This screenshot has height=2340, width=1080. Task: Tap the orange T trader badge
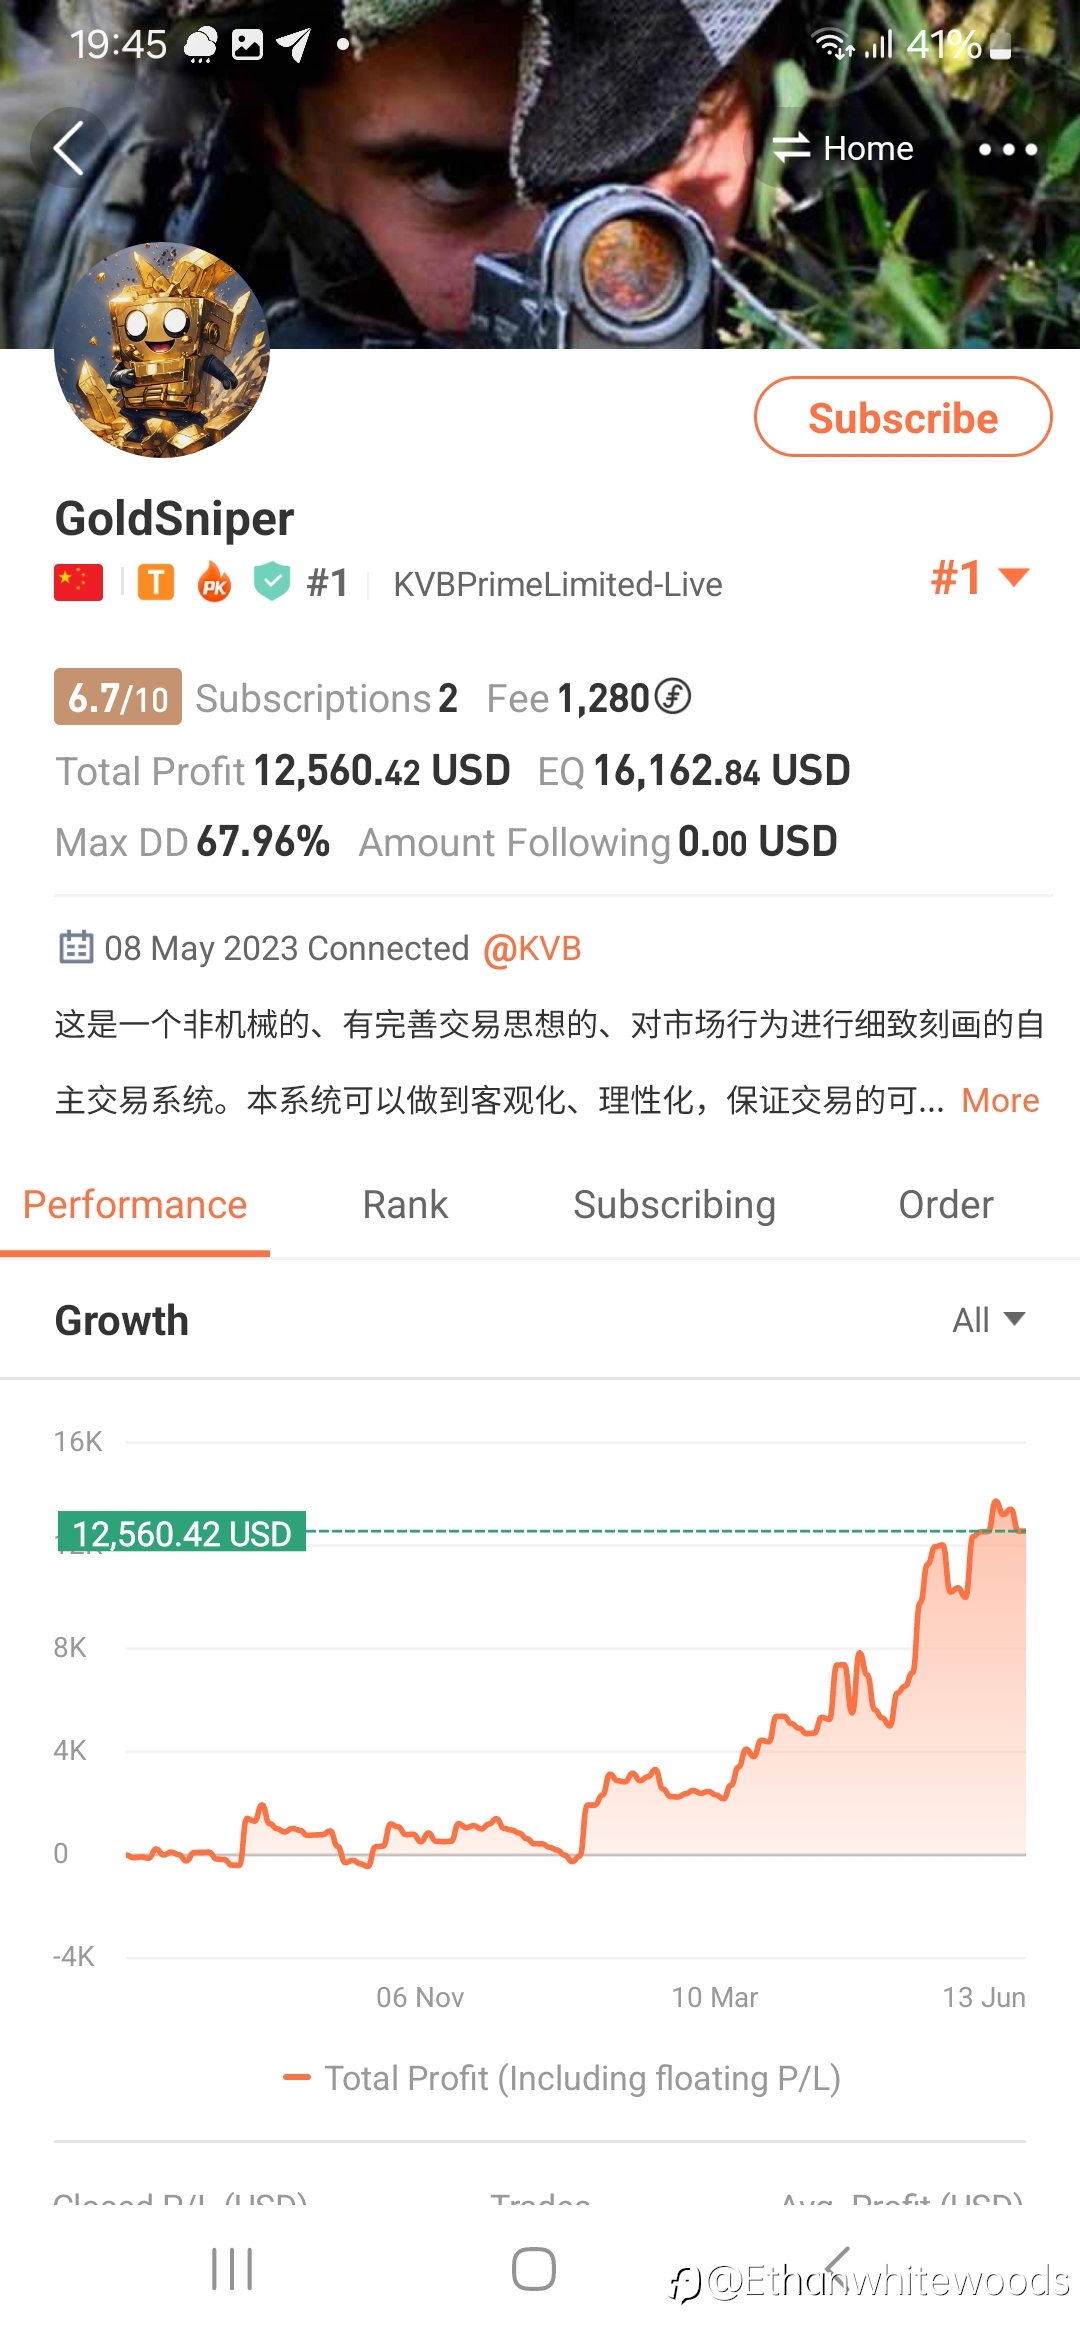156,582
